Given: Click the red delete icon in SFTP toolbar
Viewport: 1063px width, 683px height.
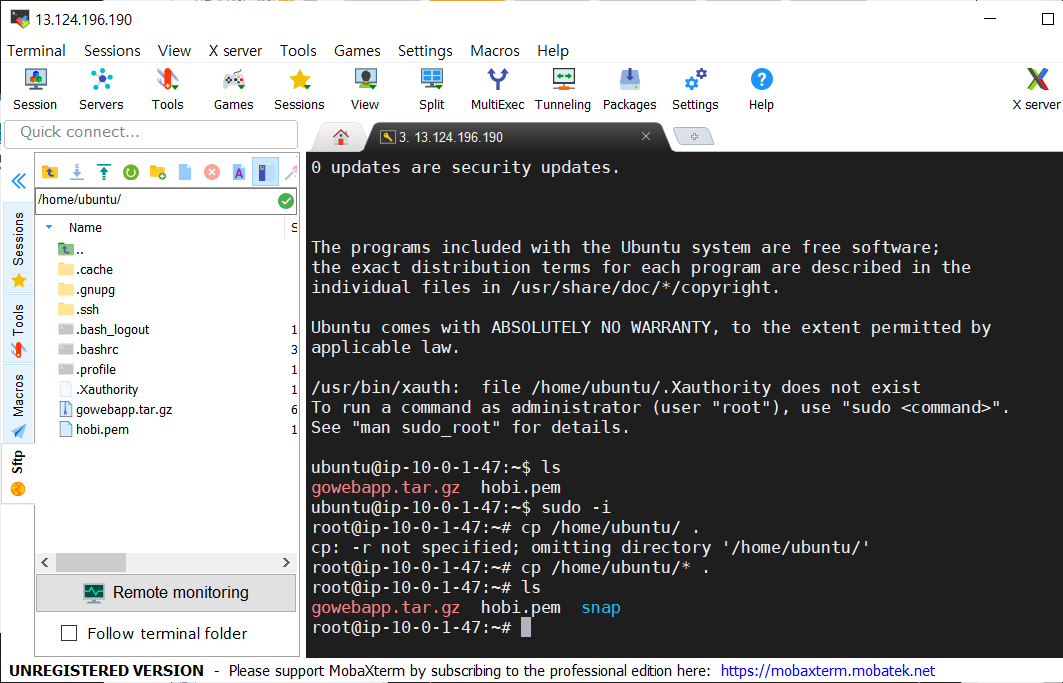Looking at the screenshot, I should click(x=212, y=172).
